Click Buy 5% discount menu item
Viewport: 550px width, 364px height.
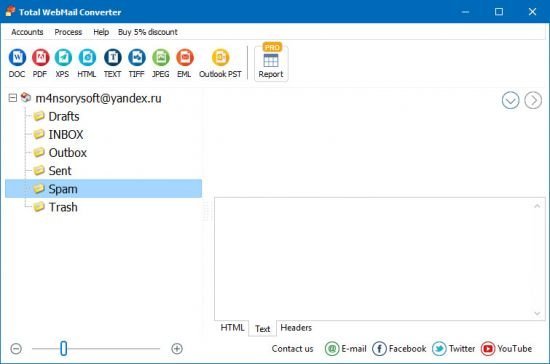click(x=148, y=32)
